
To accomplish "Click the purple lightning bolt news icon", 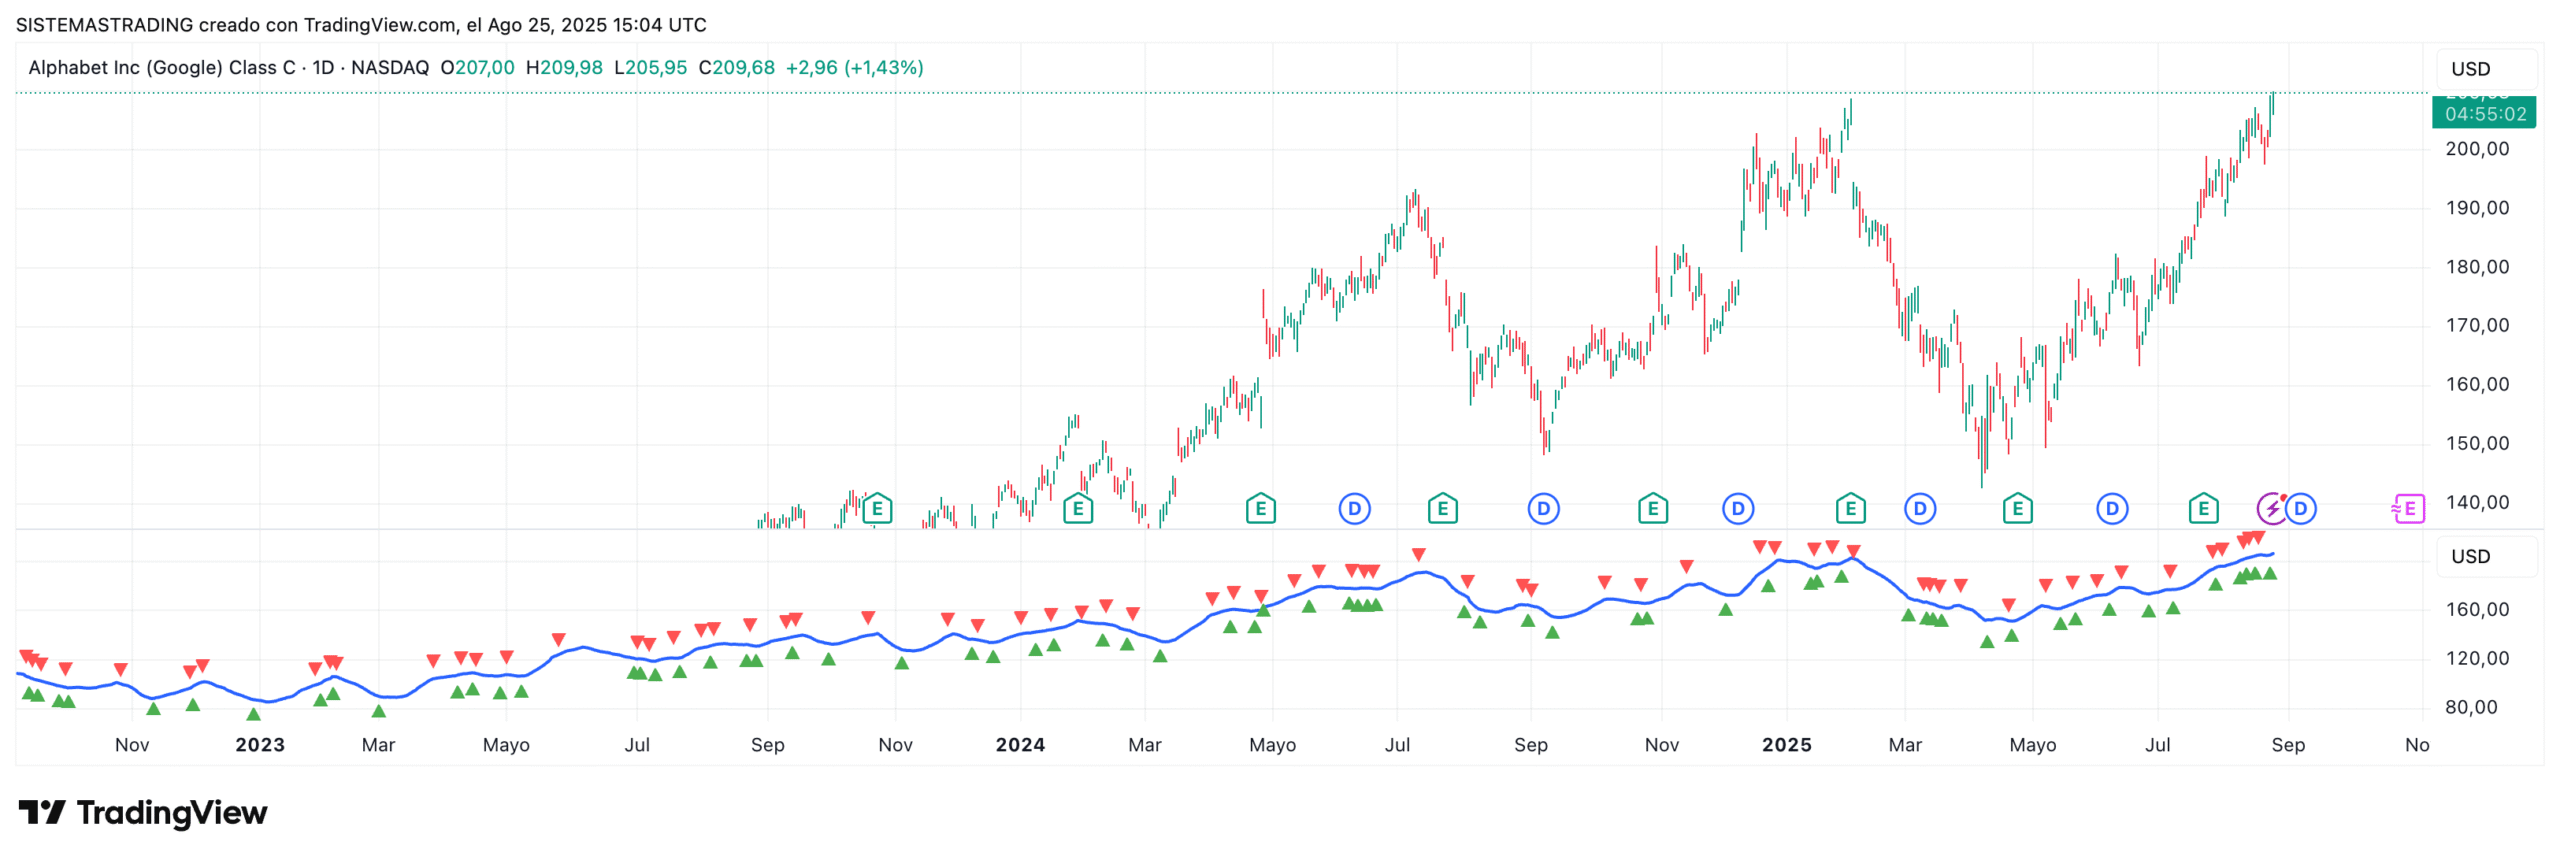I will (2271, 509).
